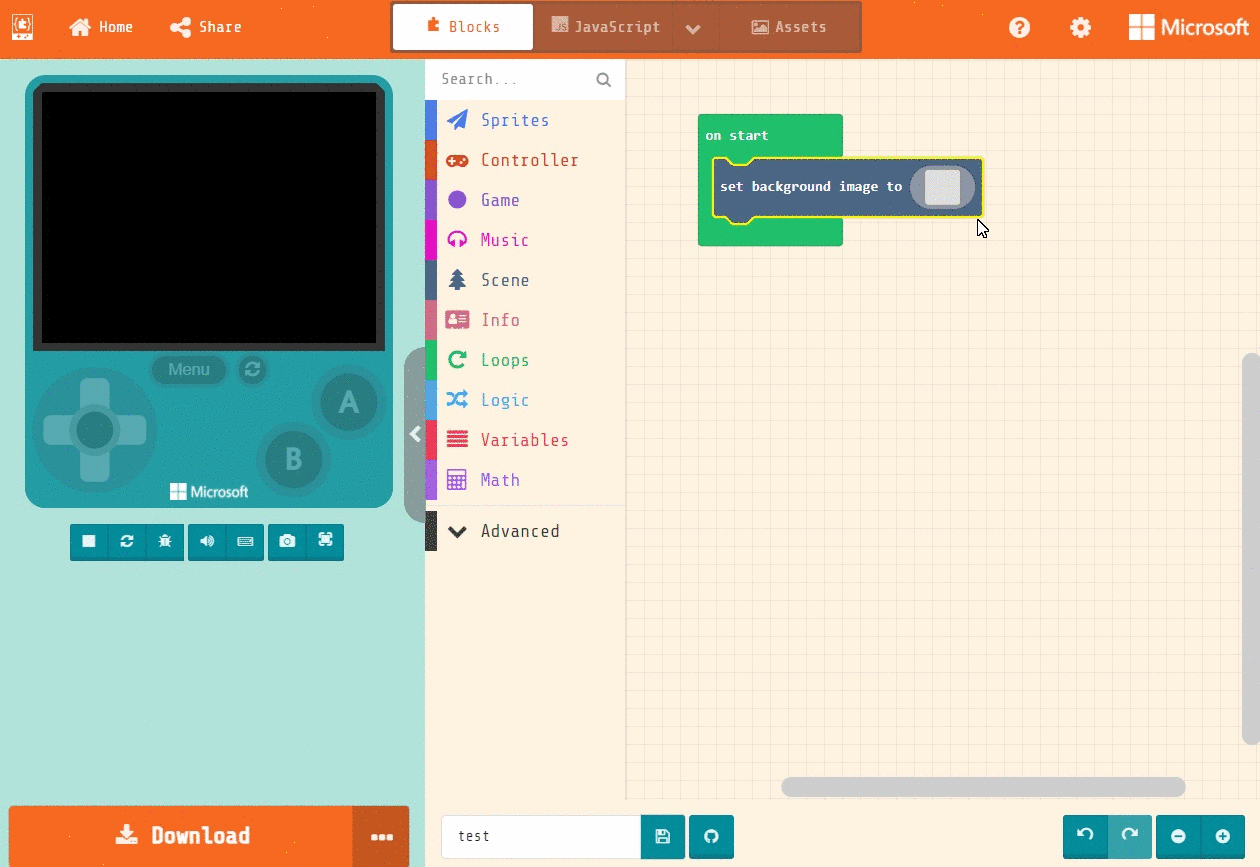Stop the simulator
This screenshot has height=867, width=1260.
coord(89,541)
